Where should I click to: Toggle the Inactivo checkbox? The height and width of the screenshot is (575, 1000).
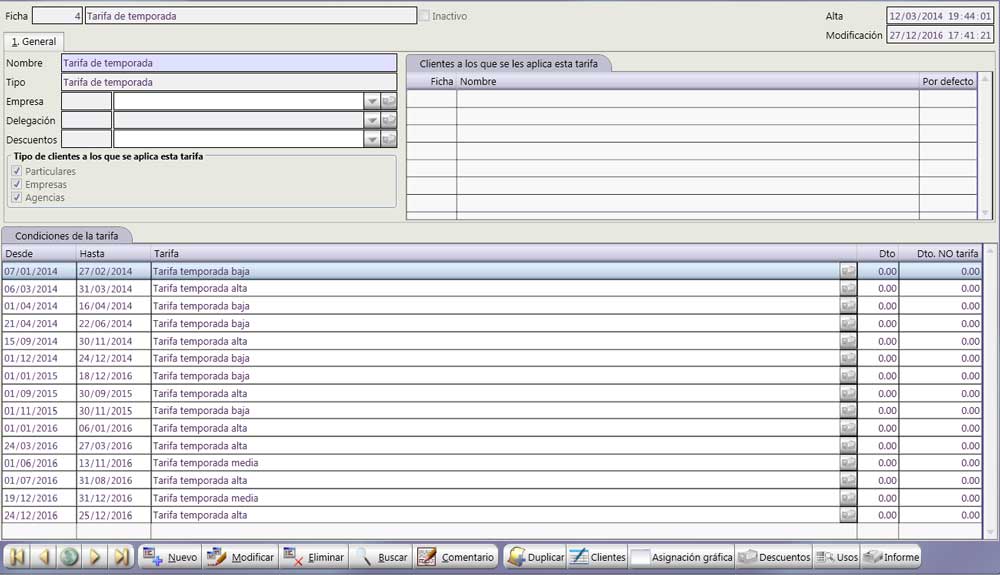tap(425, 16)
